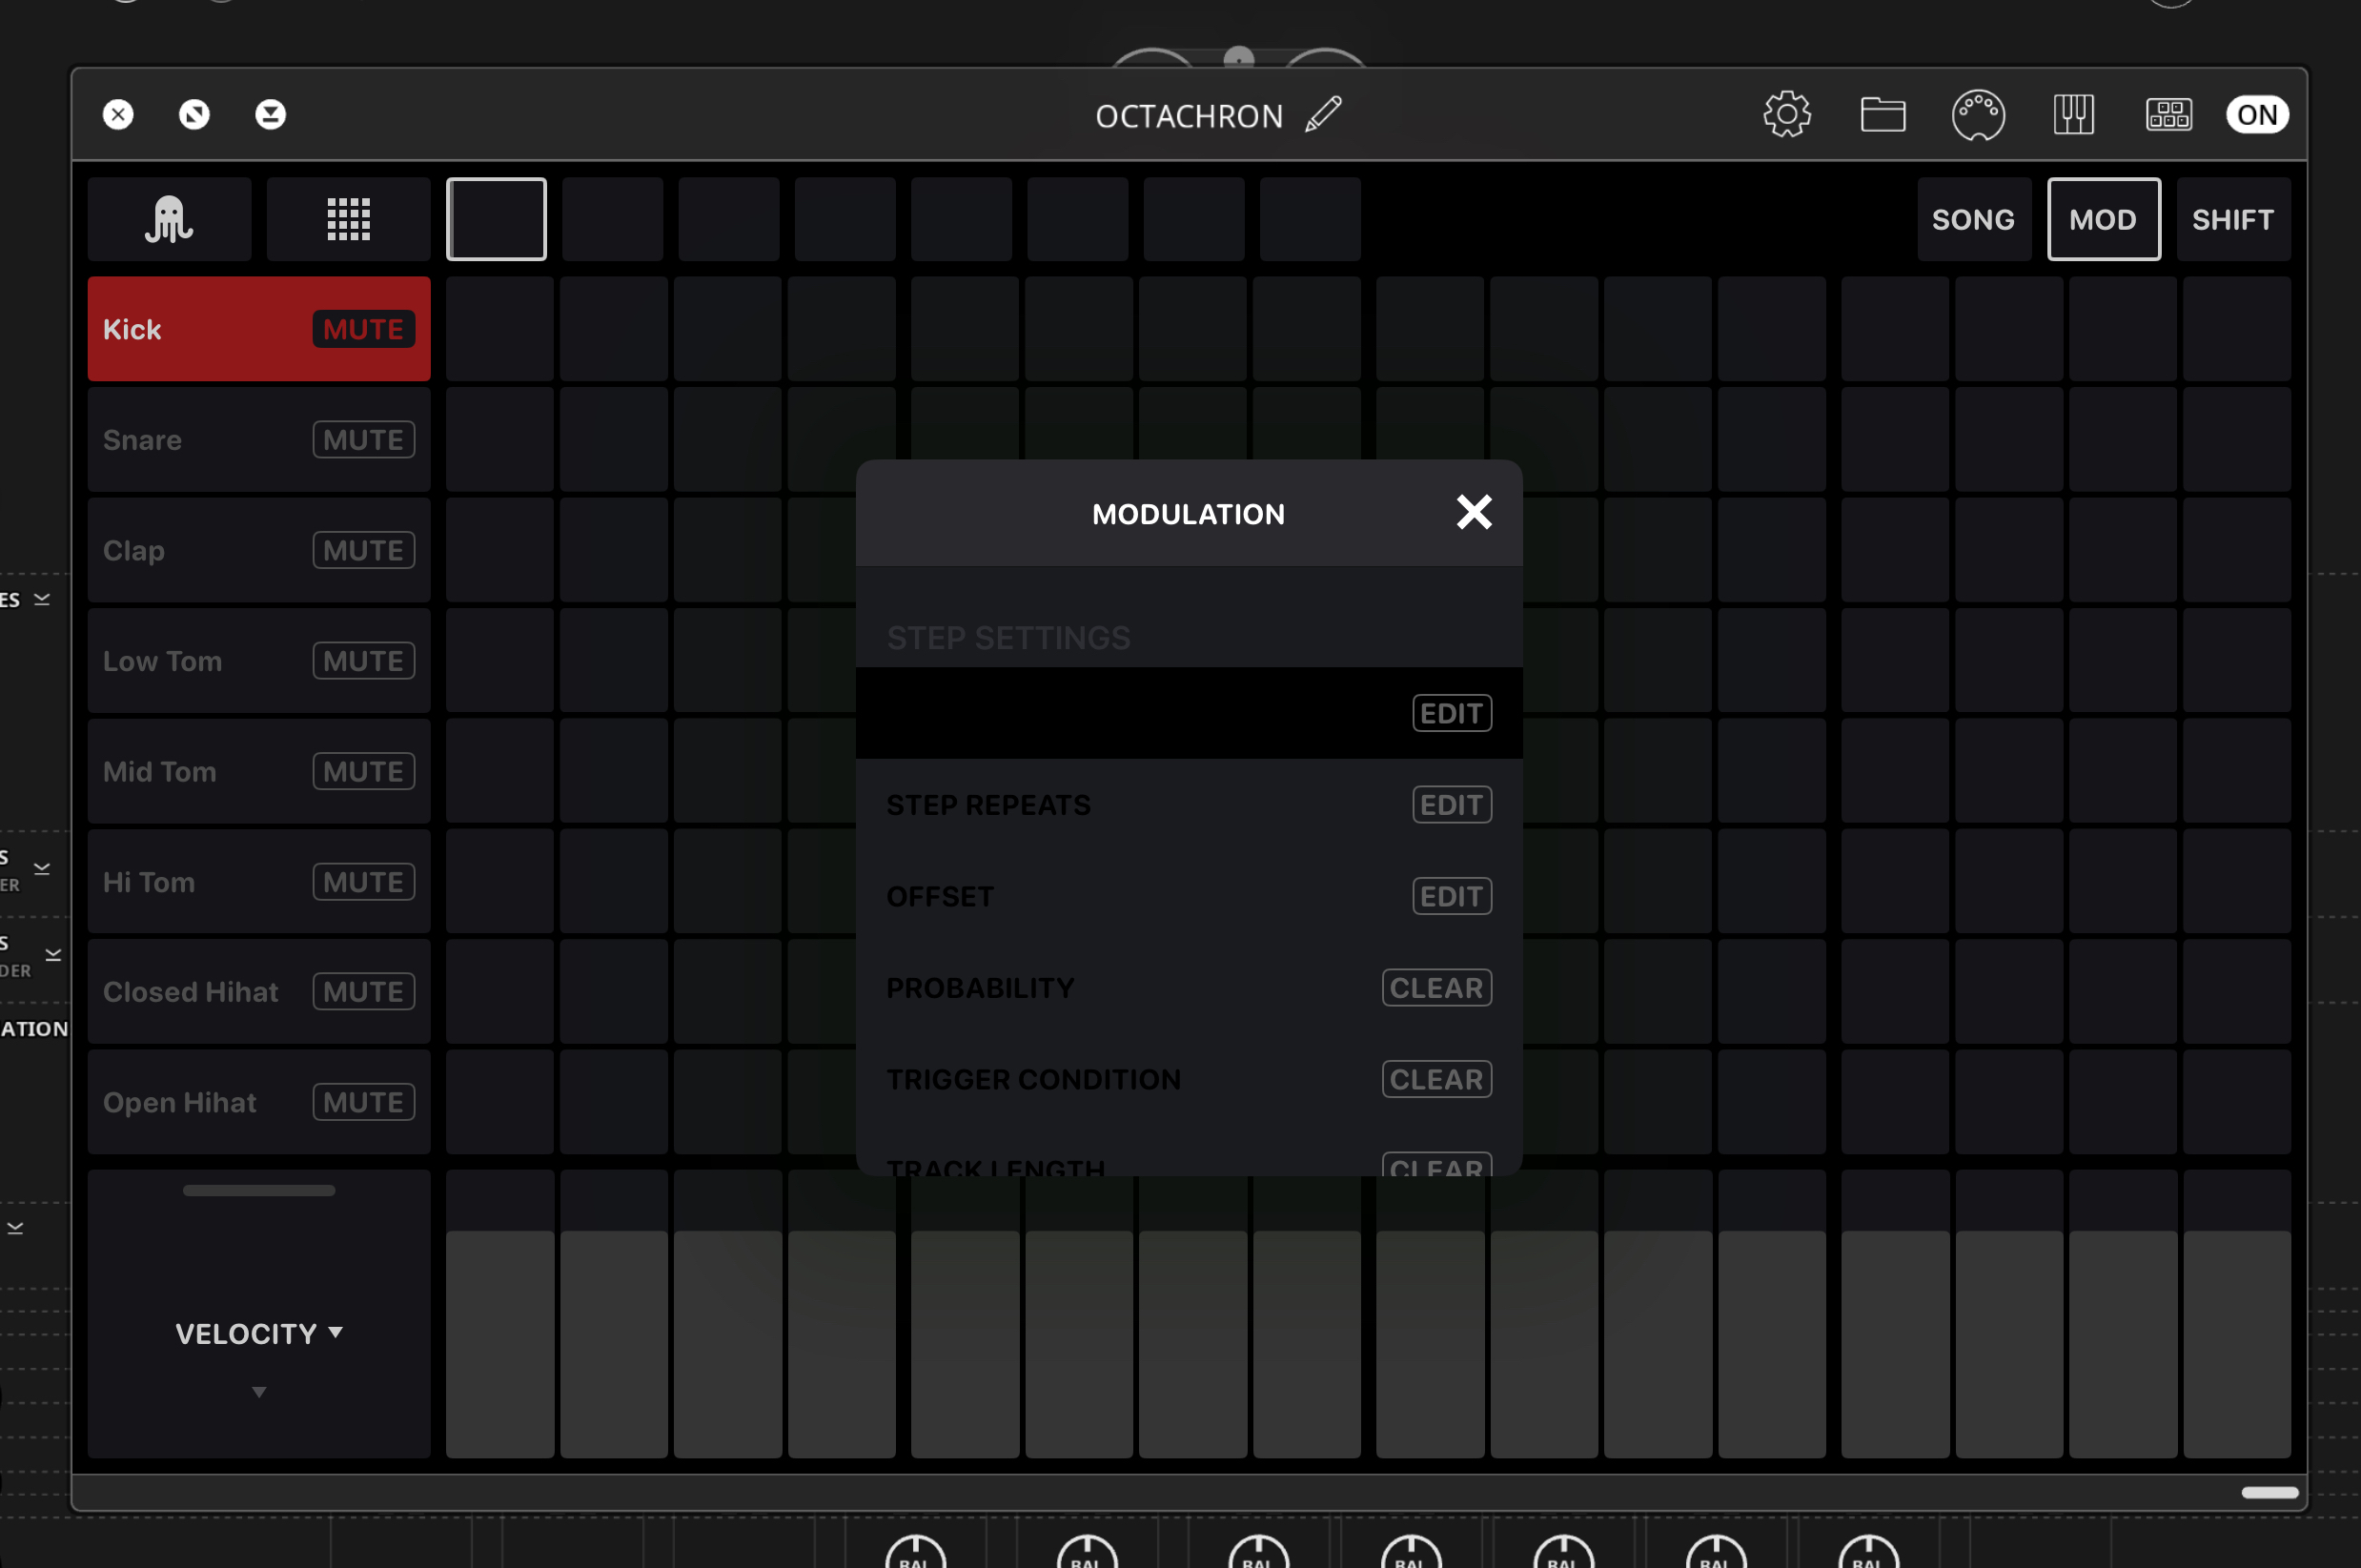Screen dimensions: 2361x1568
Task: Set the last step's velocity bar
Action: (x=2237, y=1344)
